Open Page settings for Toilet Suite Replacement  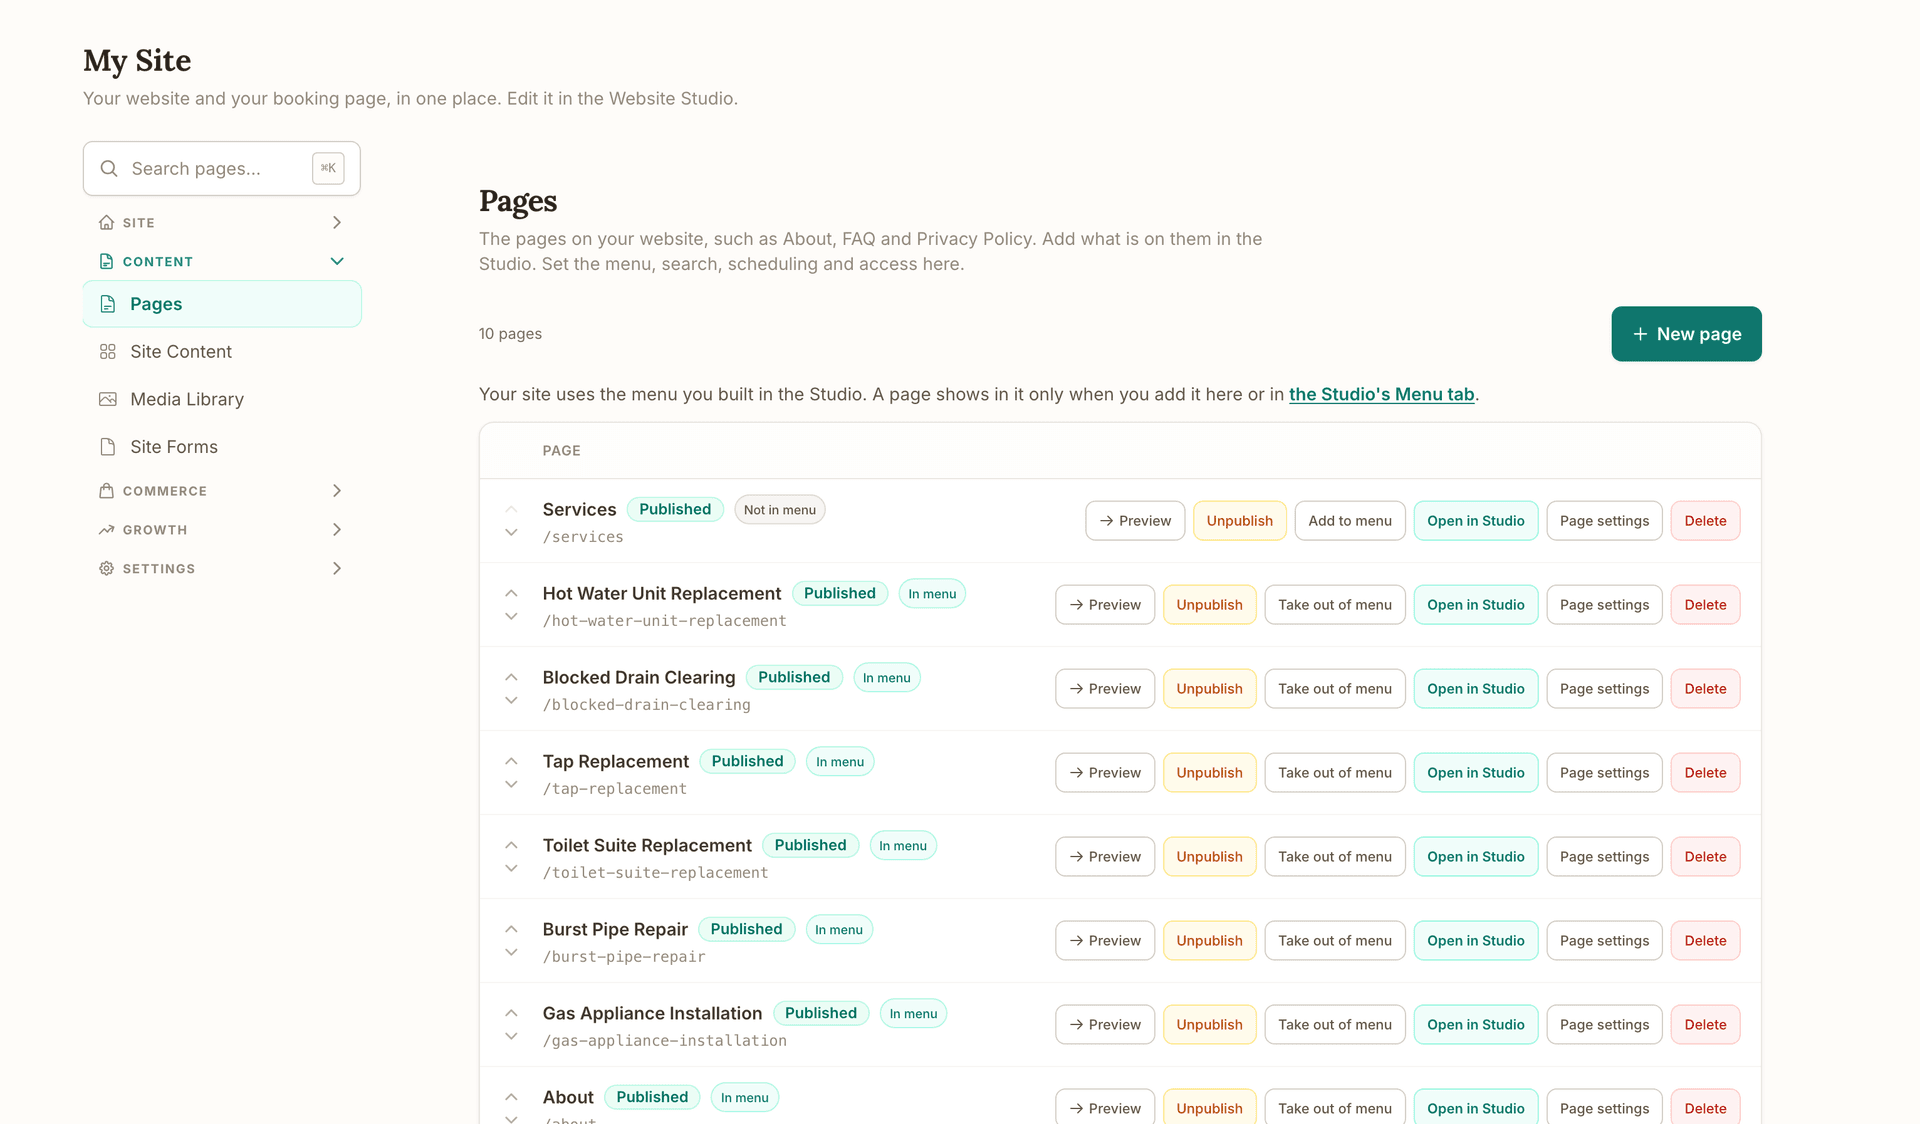point(1604,857)
